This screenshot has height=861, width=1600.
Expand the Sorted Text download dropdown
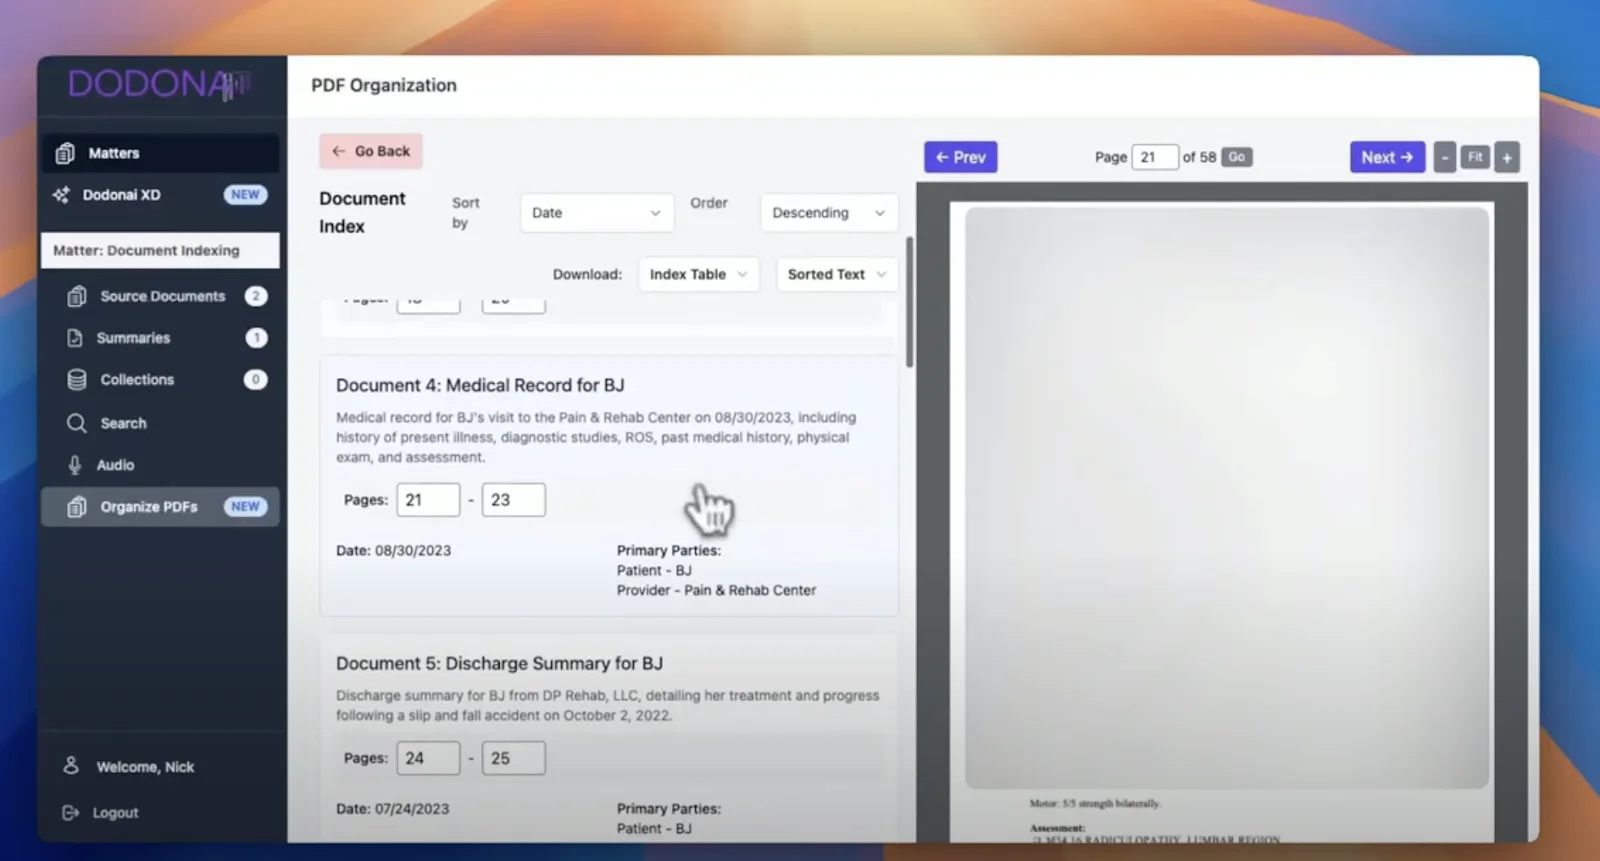pos(836,274)
